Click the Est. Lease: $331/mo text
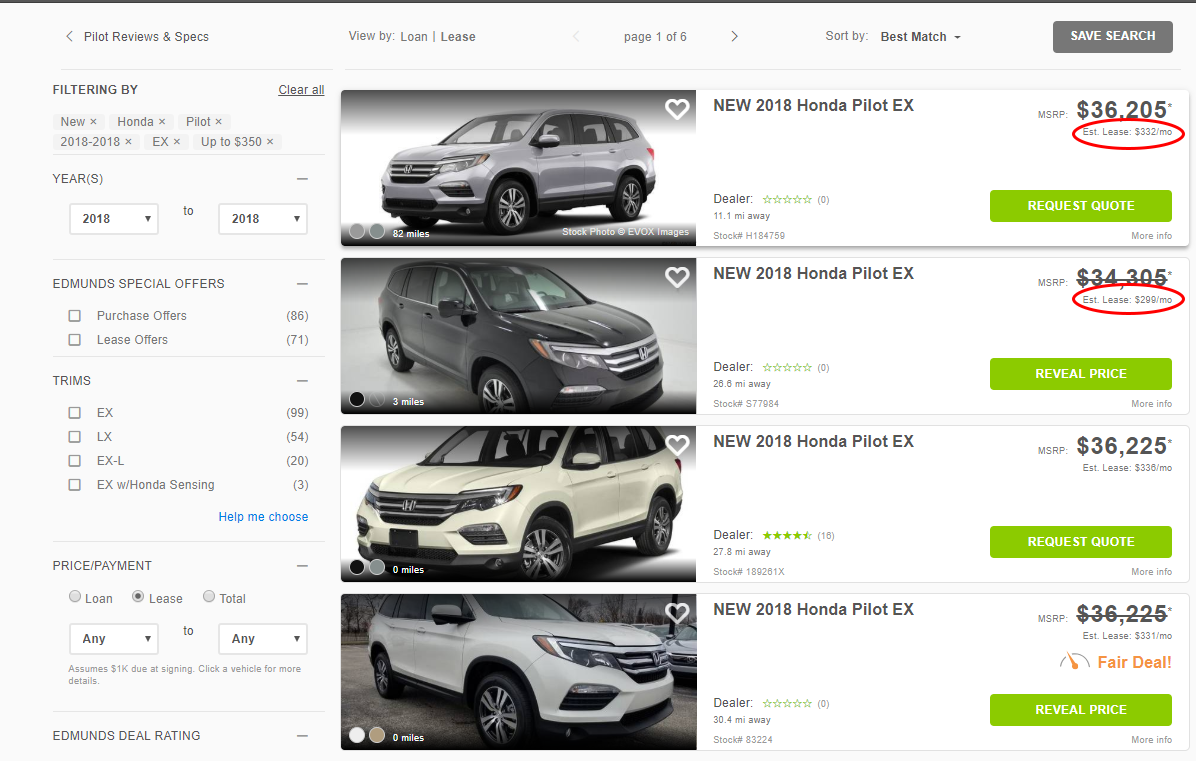 [1127, 635]
